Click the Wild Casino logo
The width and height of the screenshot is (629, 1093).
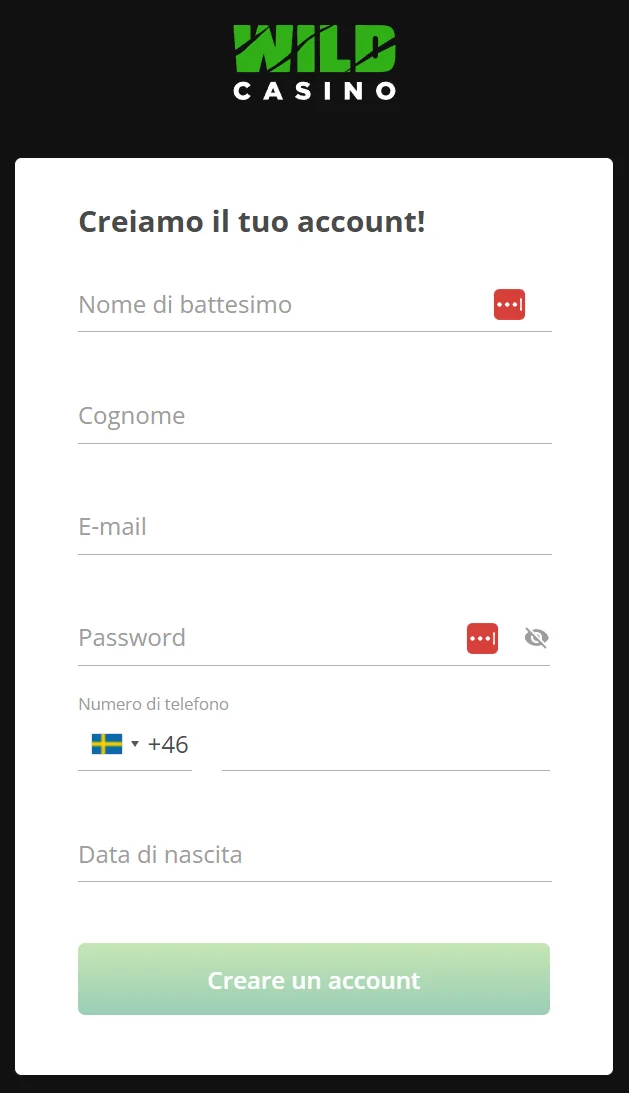point(314,60)
